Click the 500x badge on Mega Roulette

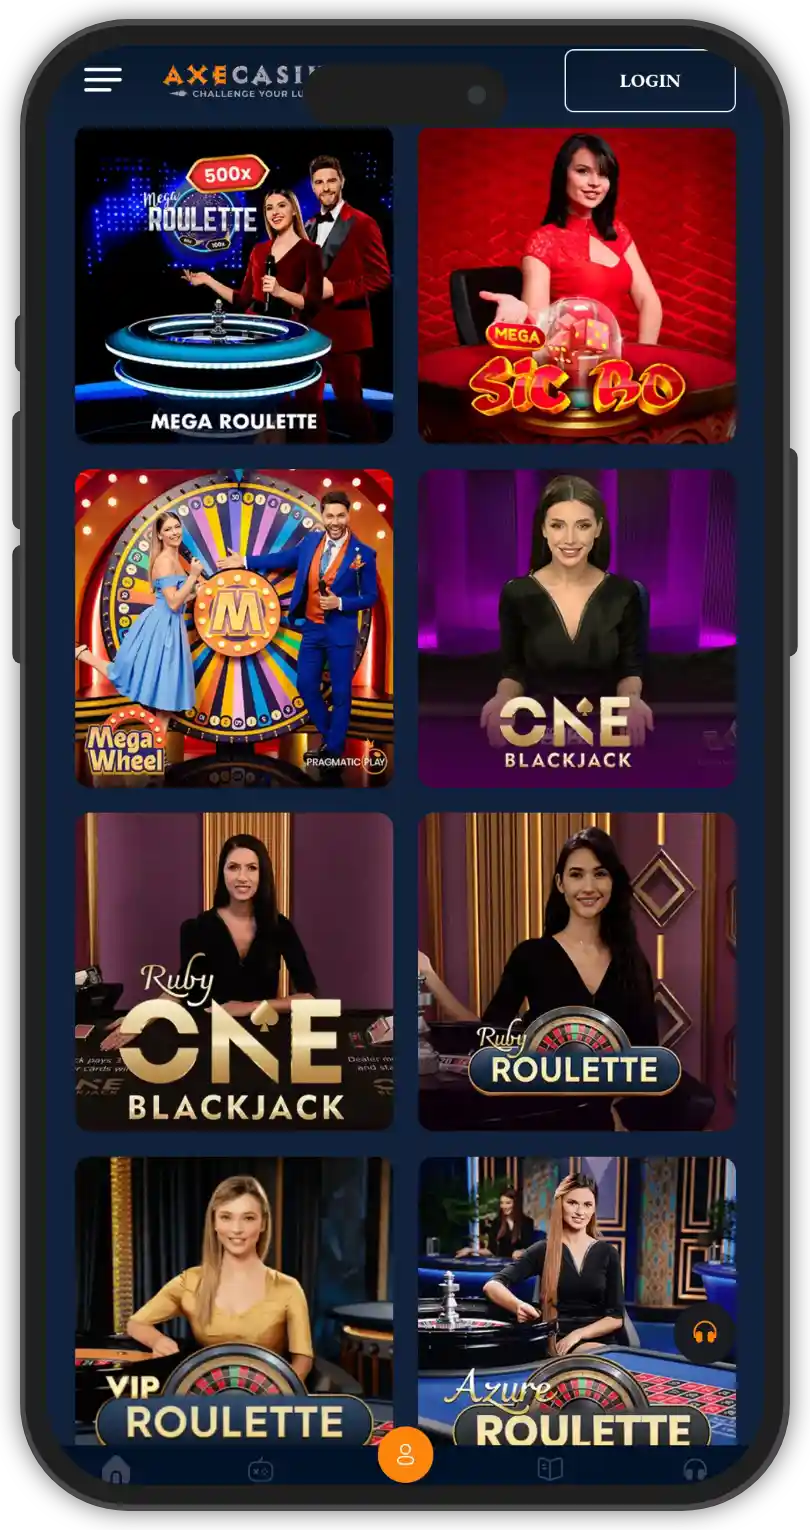[x=228, y=174]
